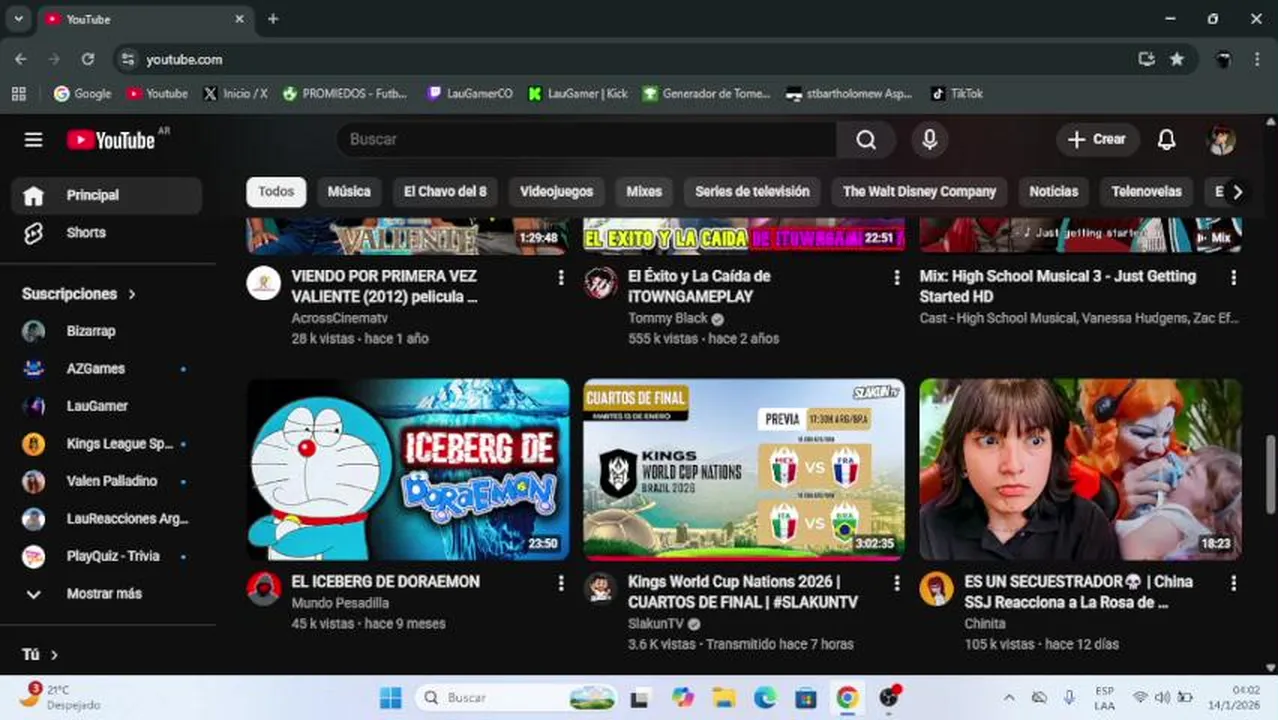The height and width of the screenshot is (720, 1278).
Task: Expand Mostrar más in subscriptions
Action: 107,594
